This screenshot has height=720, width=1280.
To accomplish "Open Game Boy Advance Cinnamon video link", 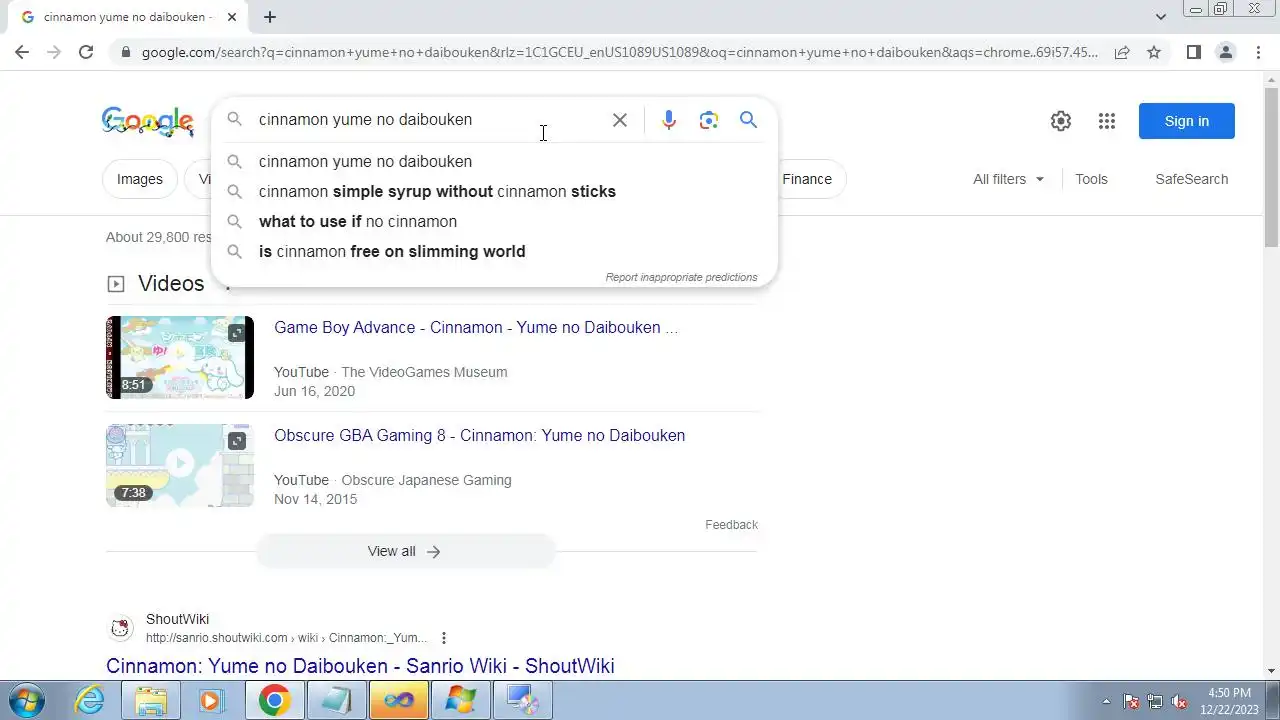I will 476,327.
